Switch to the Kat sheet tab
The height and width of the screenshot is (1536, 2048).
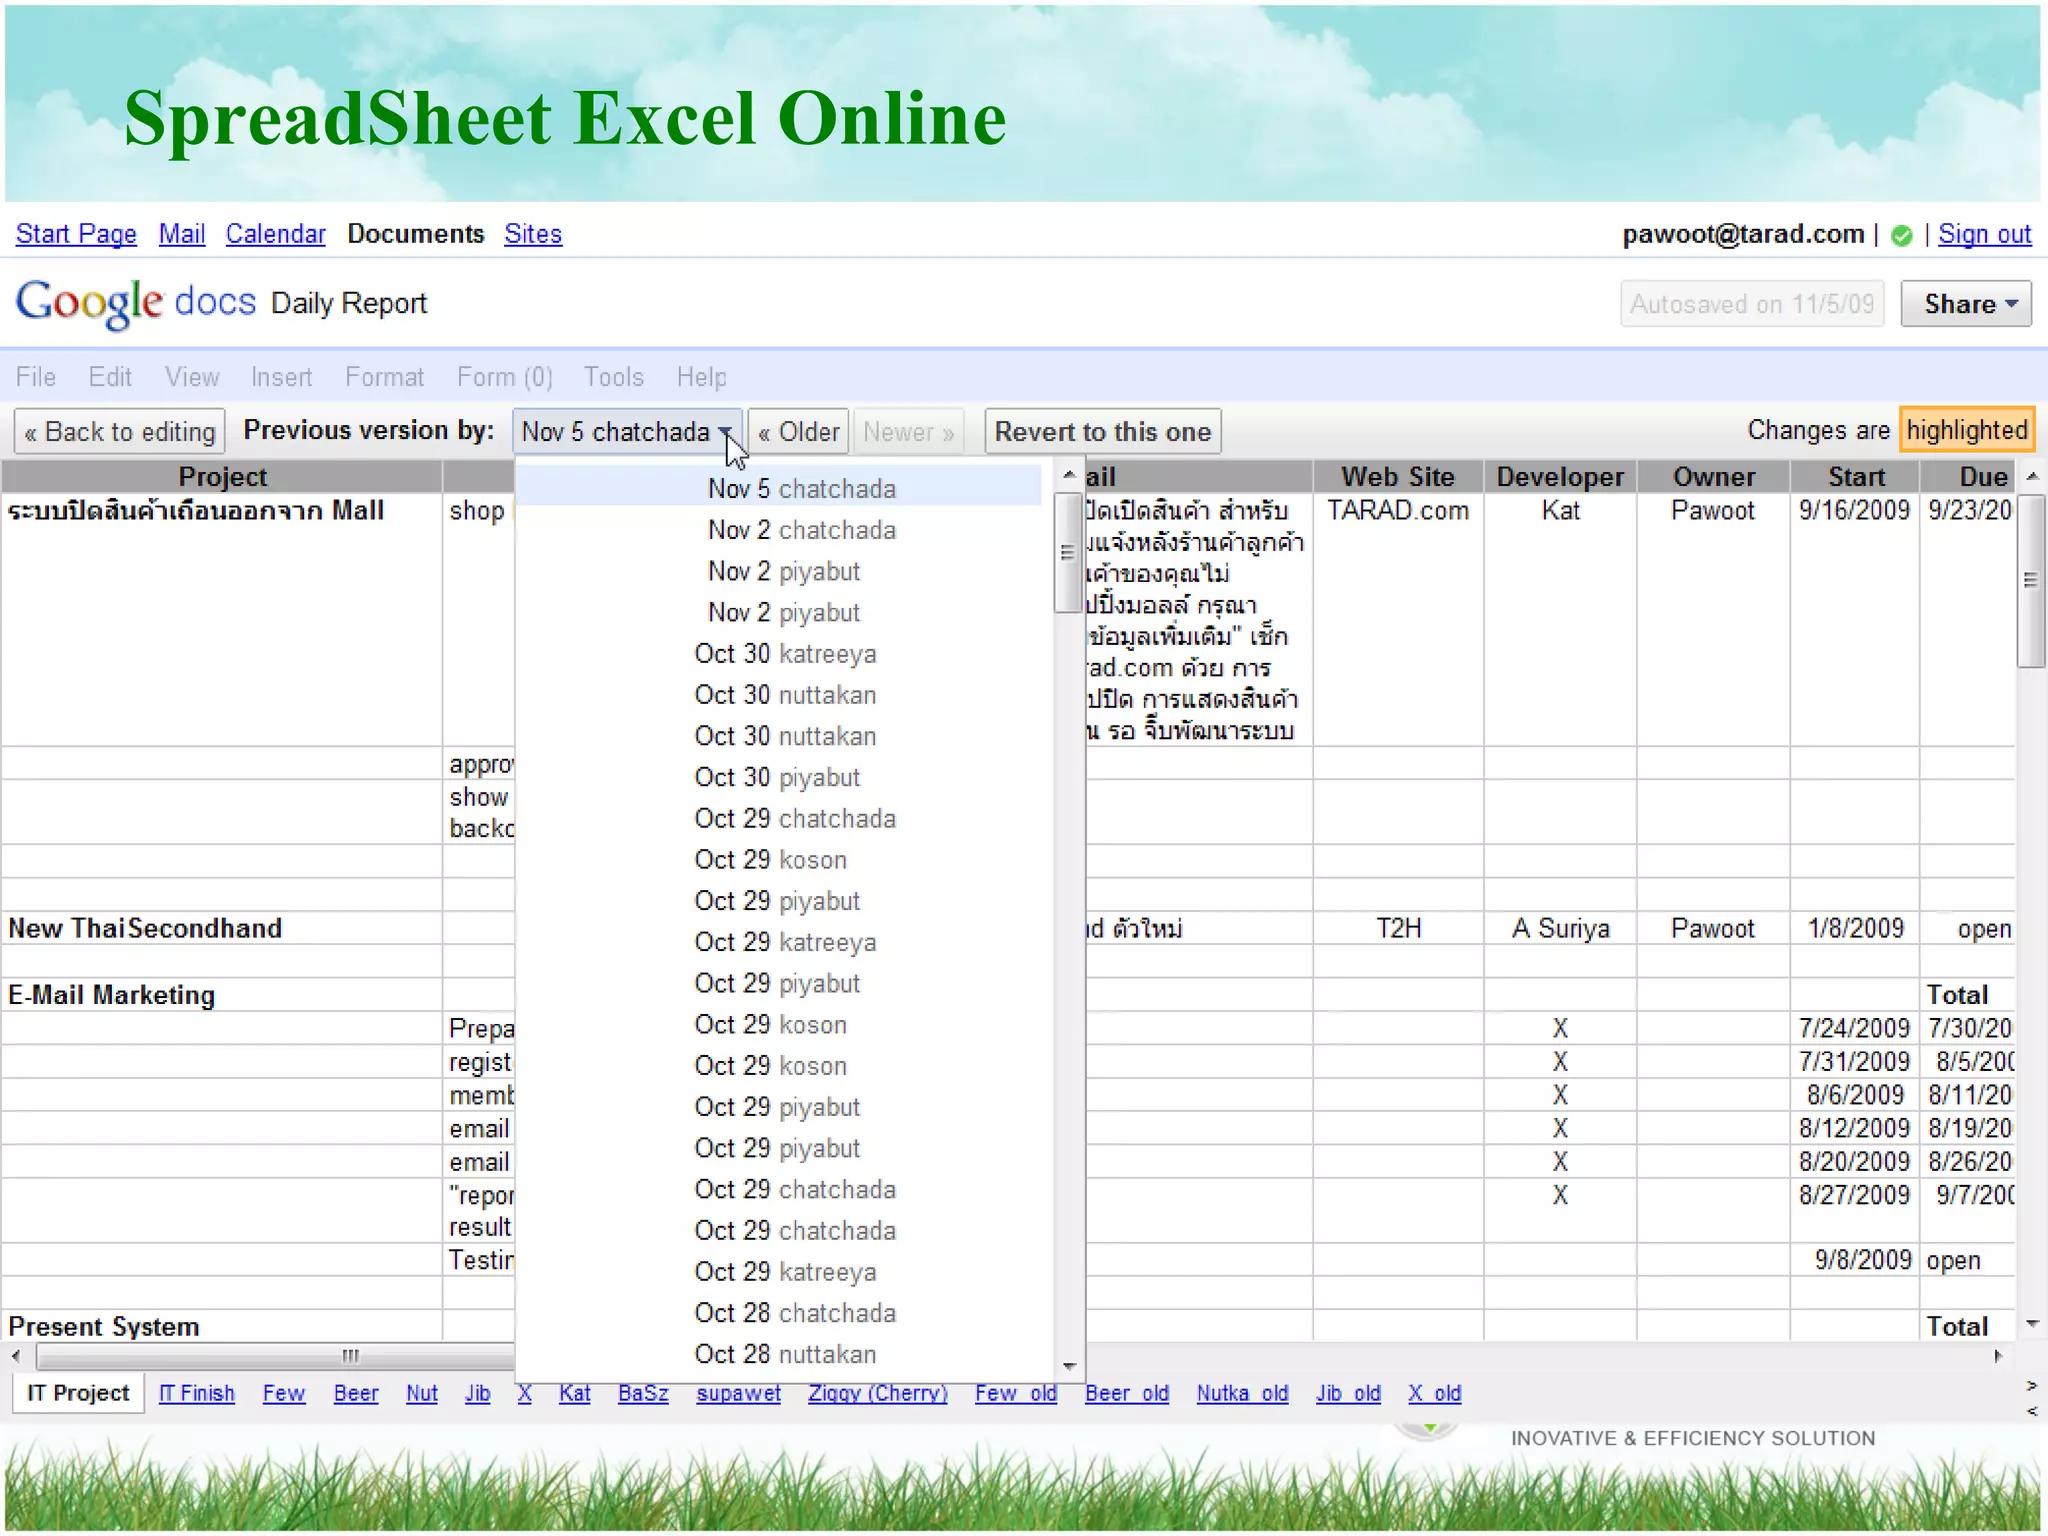point(574,1393)
